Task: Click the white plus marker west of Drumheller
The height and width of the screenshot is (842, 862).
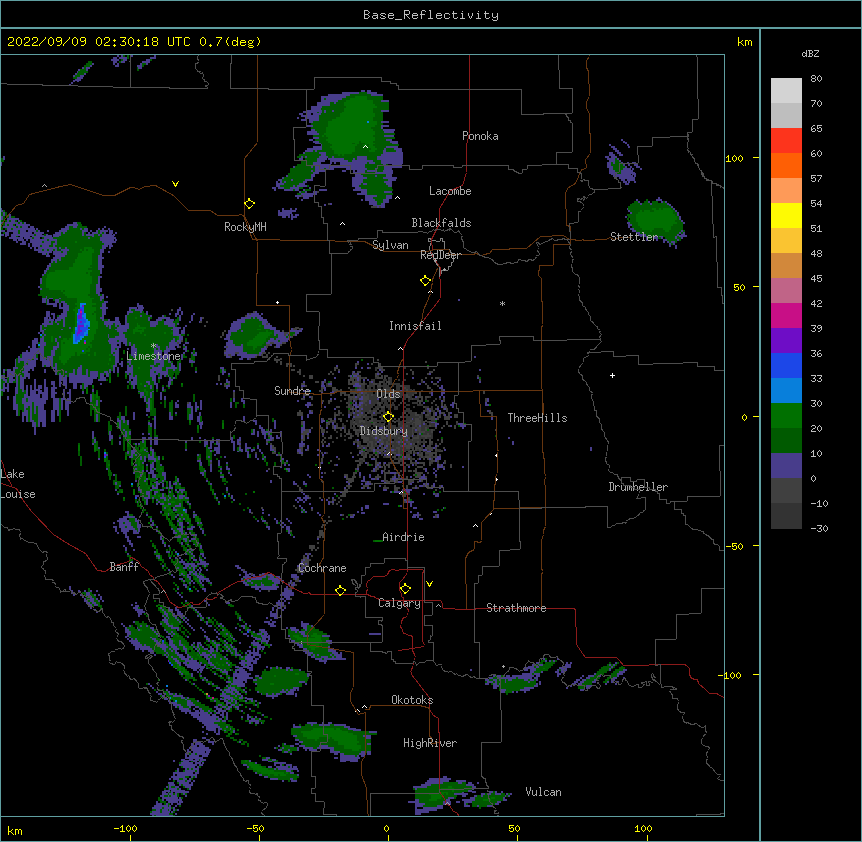Action: 612,375
